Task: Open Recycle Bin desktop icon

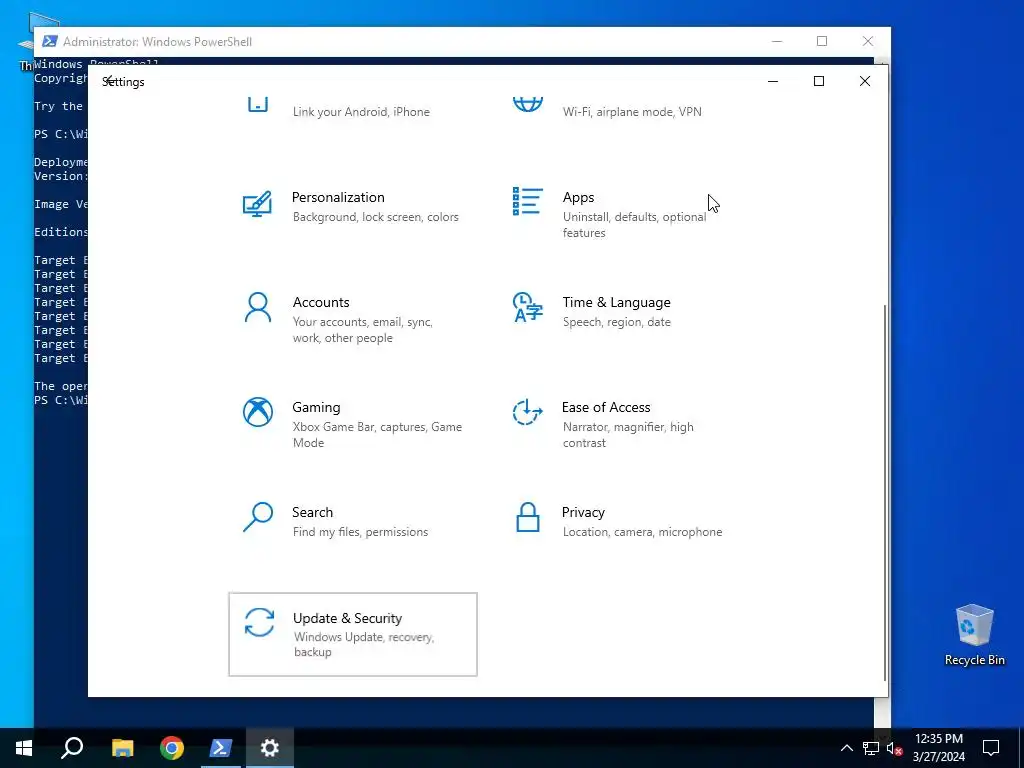Action: [974, 635]
